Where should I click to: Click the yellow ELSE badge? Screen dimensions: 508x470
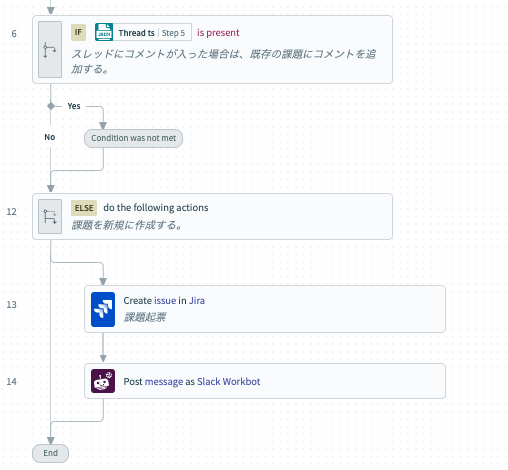point(84,208)
